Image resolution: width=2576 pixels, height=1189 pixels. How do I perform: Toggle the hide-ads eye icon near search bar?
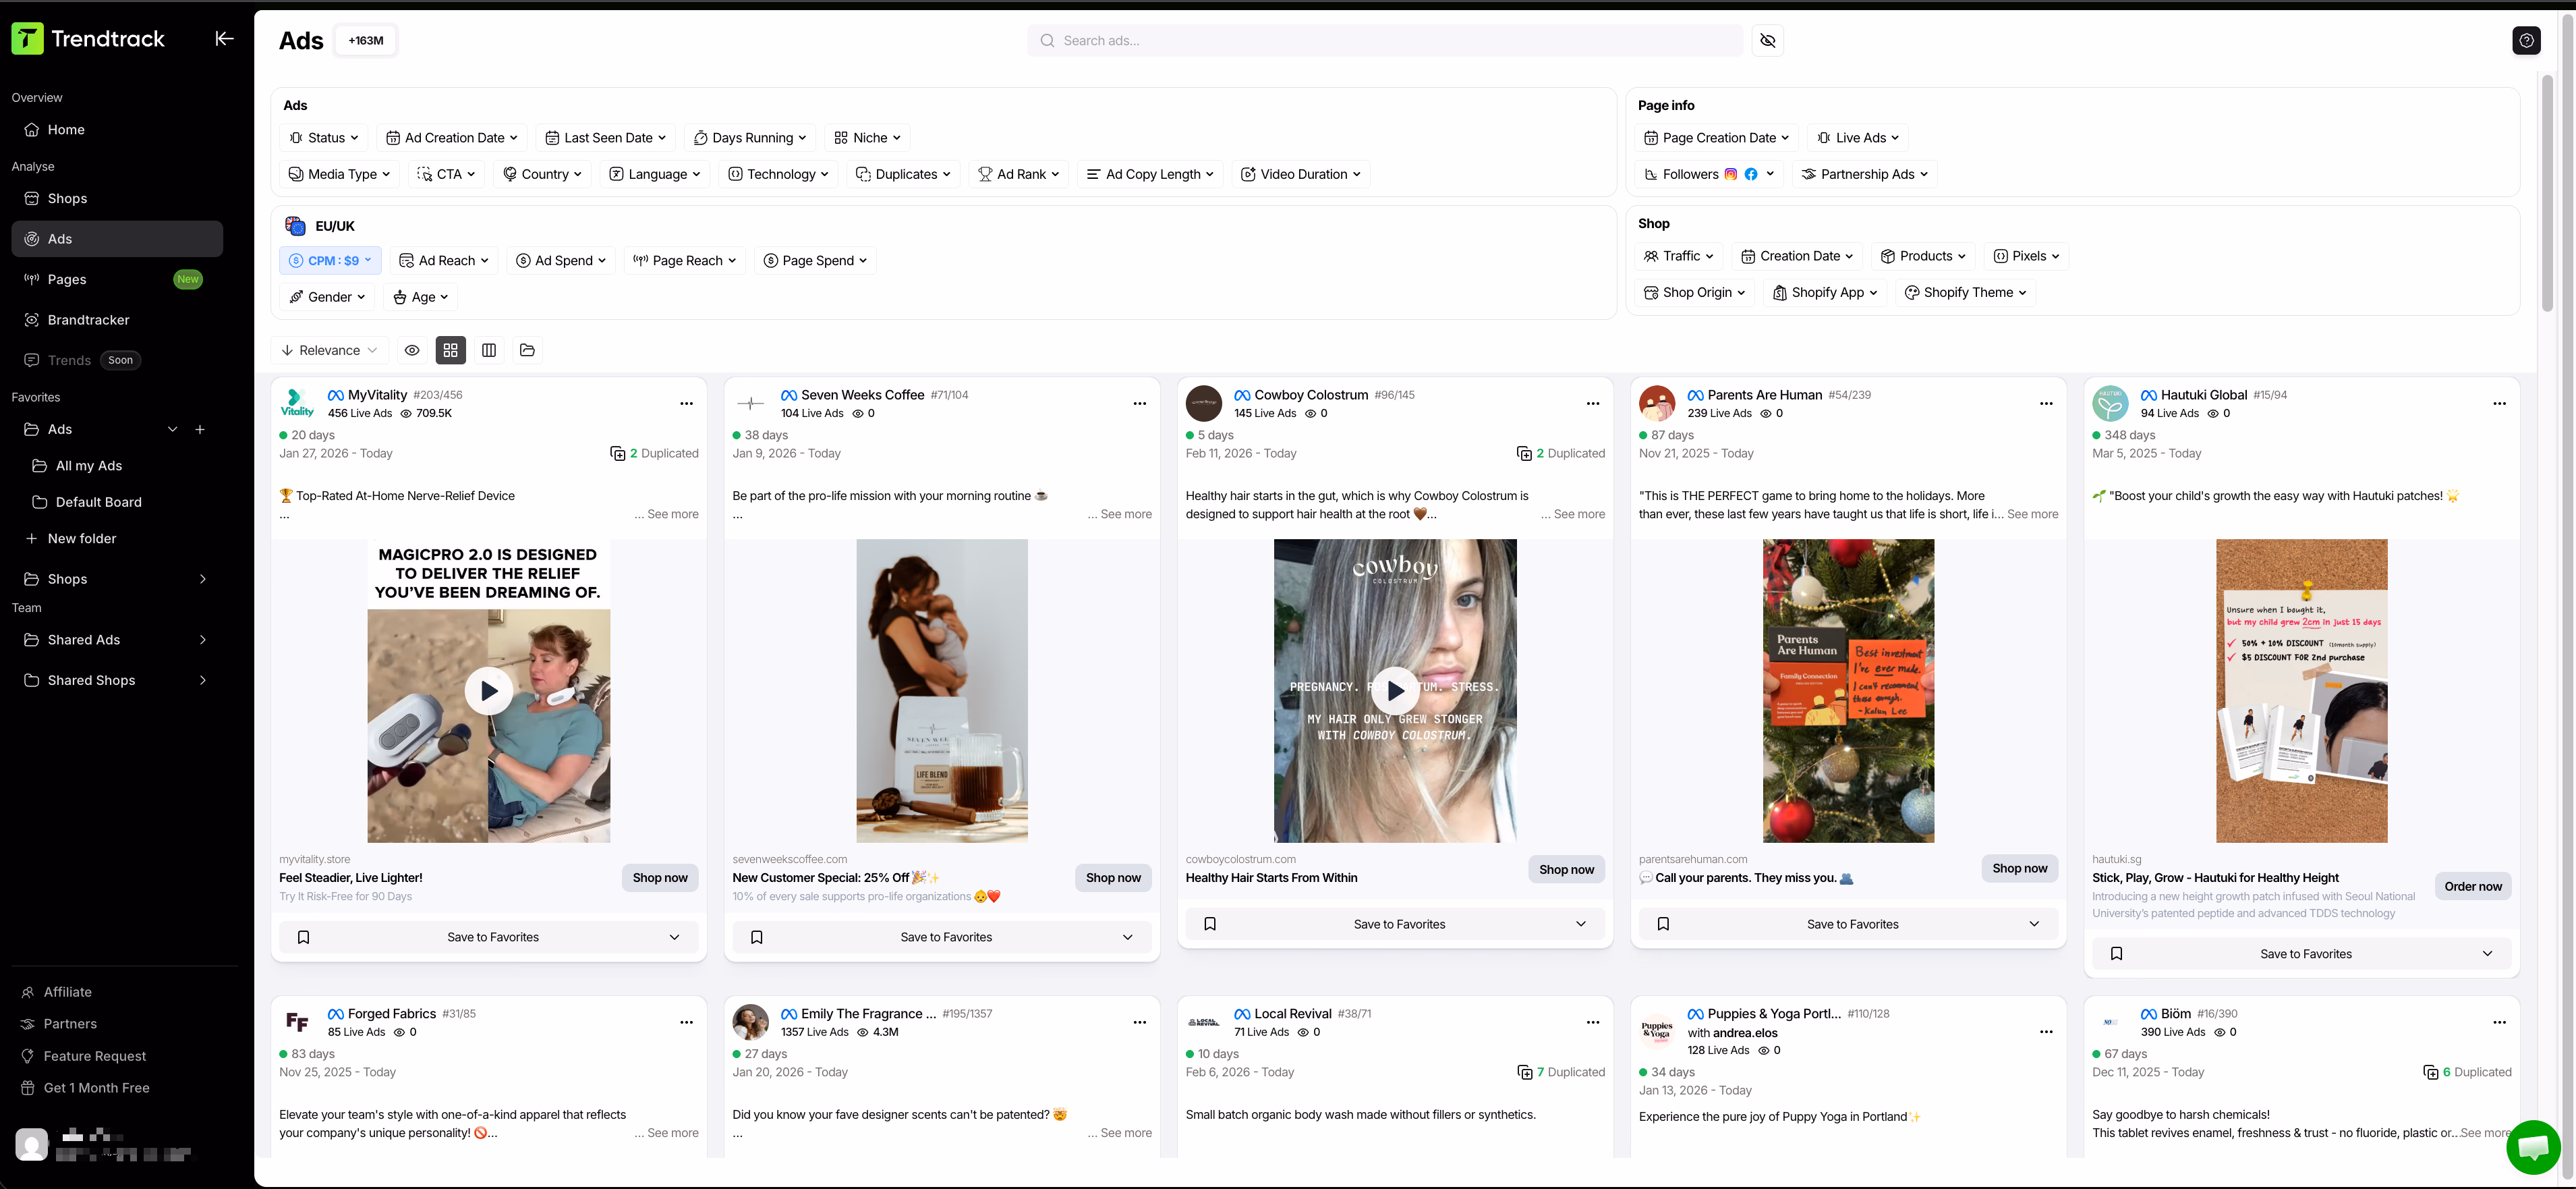[1767, 40]
